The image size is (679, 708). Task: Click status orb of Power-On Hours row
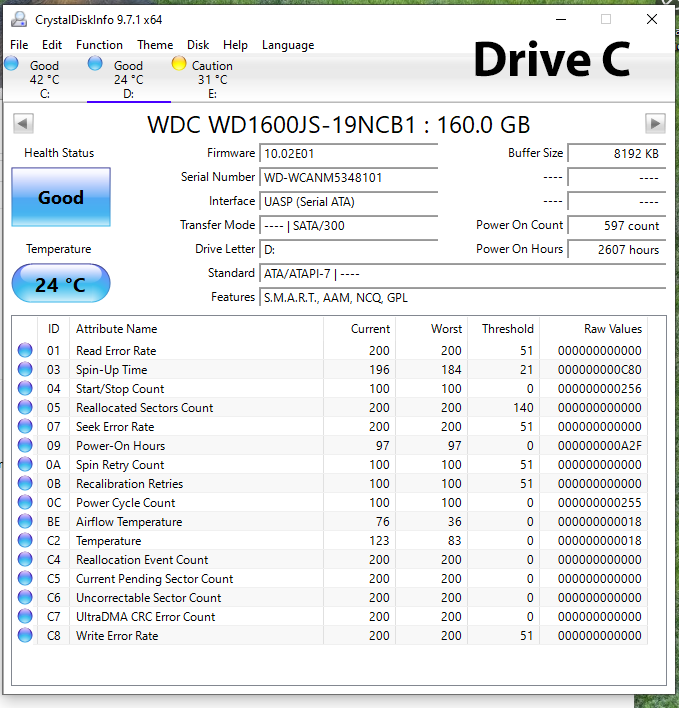[25, 445]
